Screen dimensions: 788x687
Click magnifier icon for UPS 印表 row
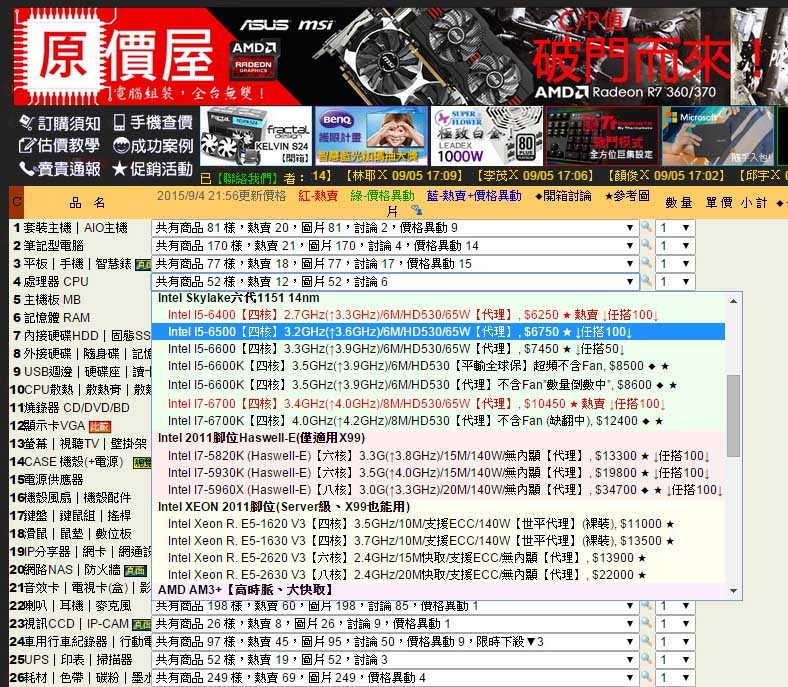(646, 659)
